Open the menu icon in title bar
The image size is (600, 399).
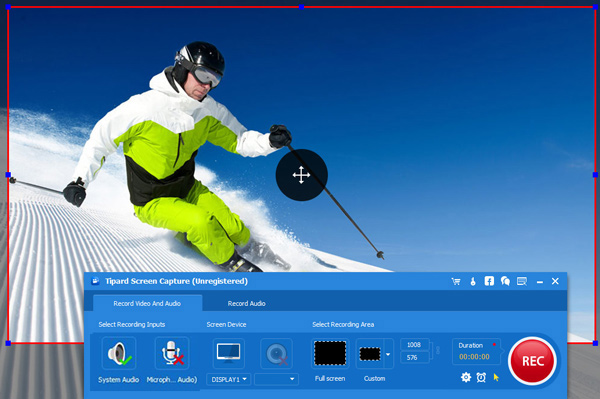pos(522,282)
